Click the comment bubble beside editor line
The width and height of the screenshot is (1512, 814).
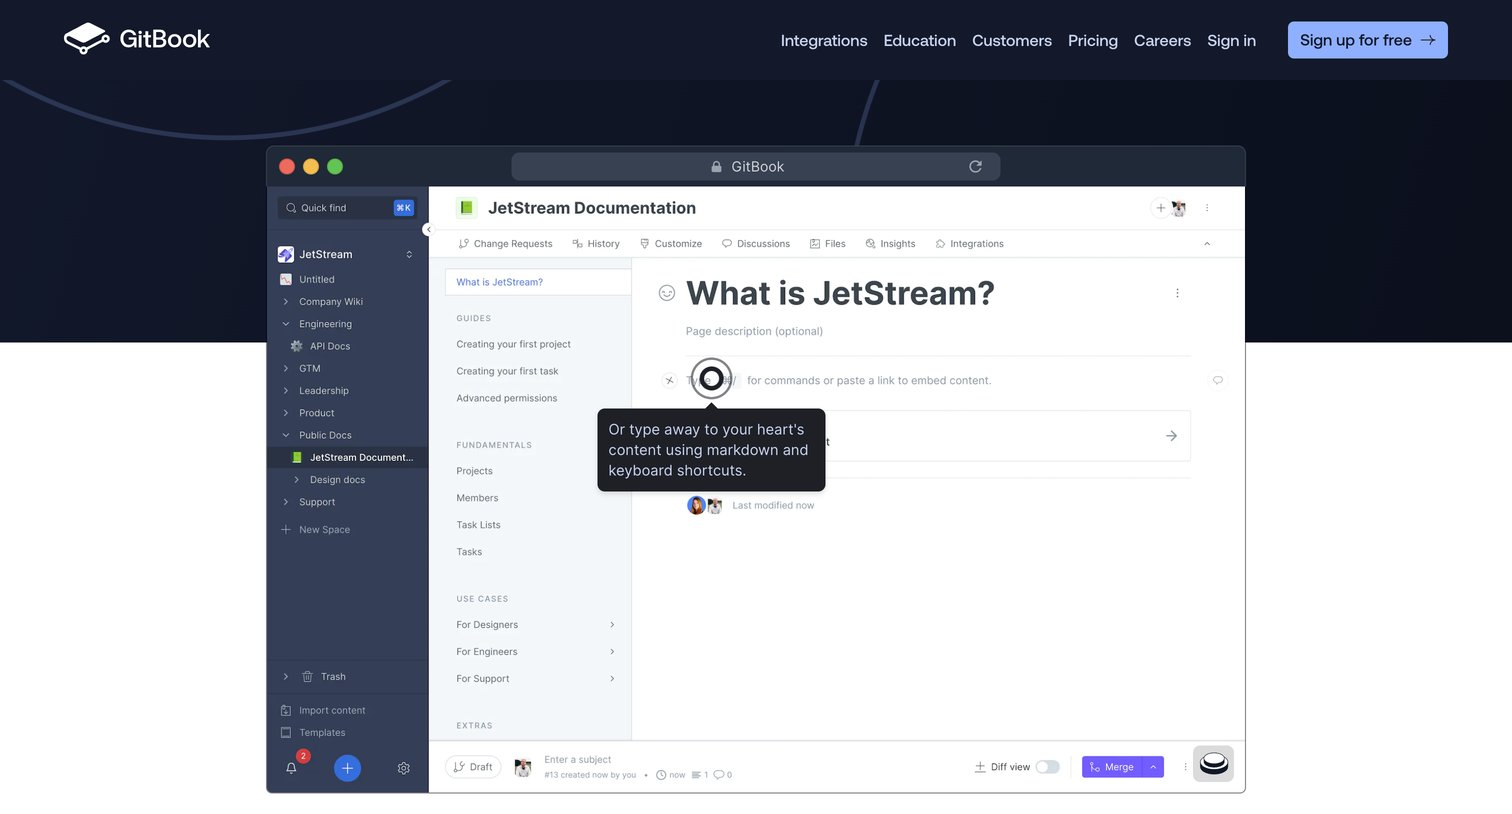pyautogui.click(x=1217, y=380)
